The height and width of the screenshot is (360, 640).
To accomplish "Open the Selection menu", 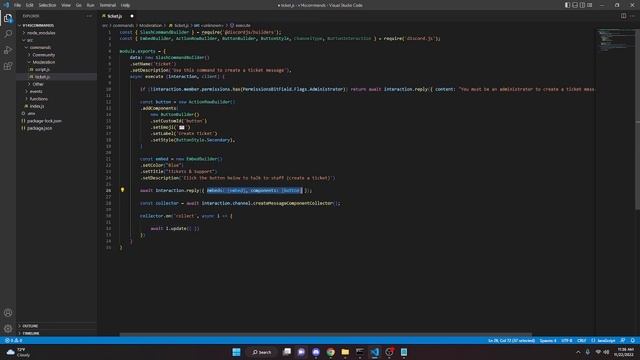I will (47, 5).
